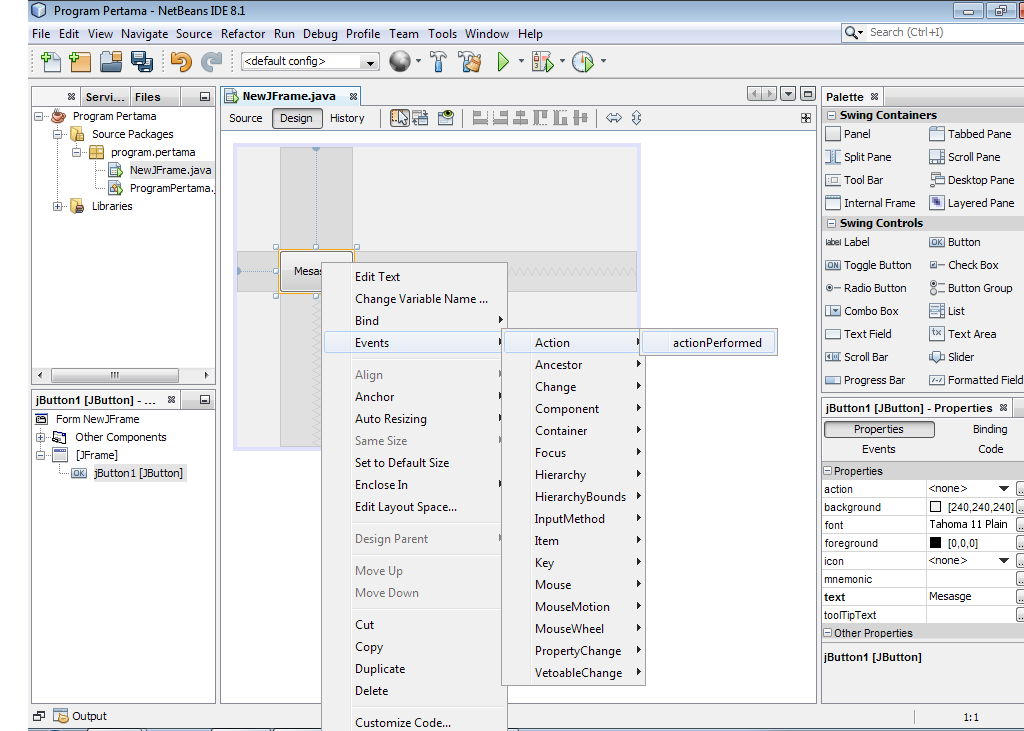Switch to Binding in the properties panel
1024x731 pixels.
pos(989,427)
